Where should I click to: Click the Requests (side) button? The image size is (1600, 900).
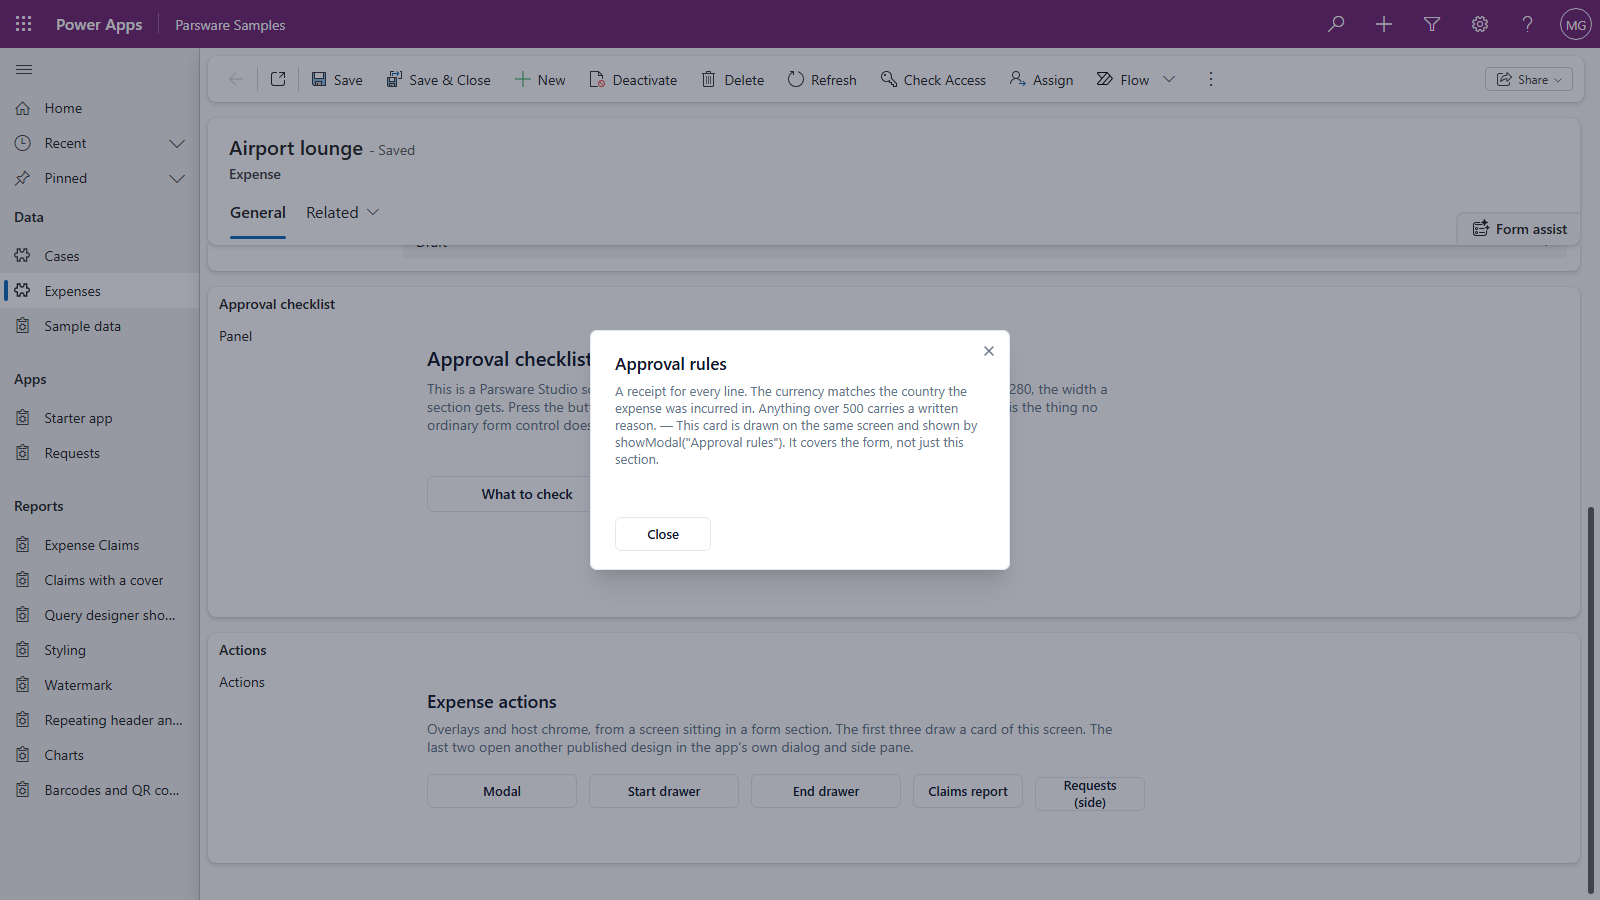1090,794
